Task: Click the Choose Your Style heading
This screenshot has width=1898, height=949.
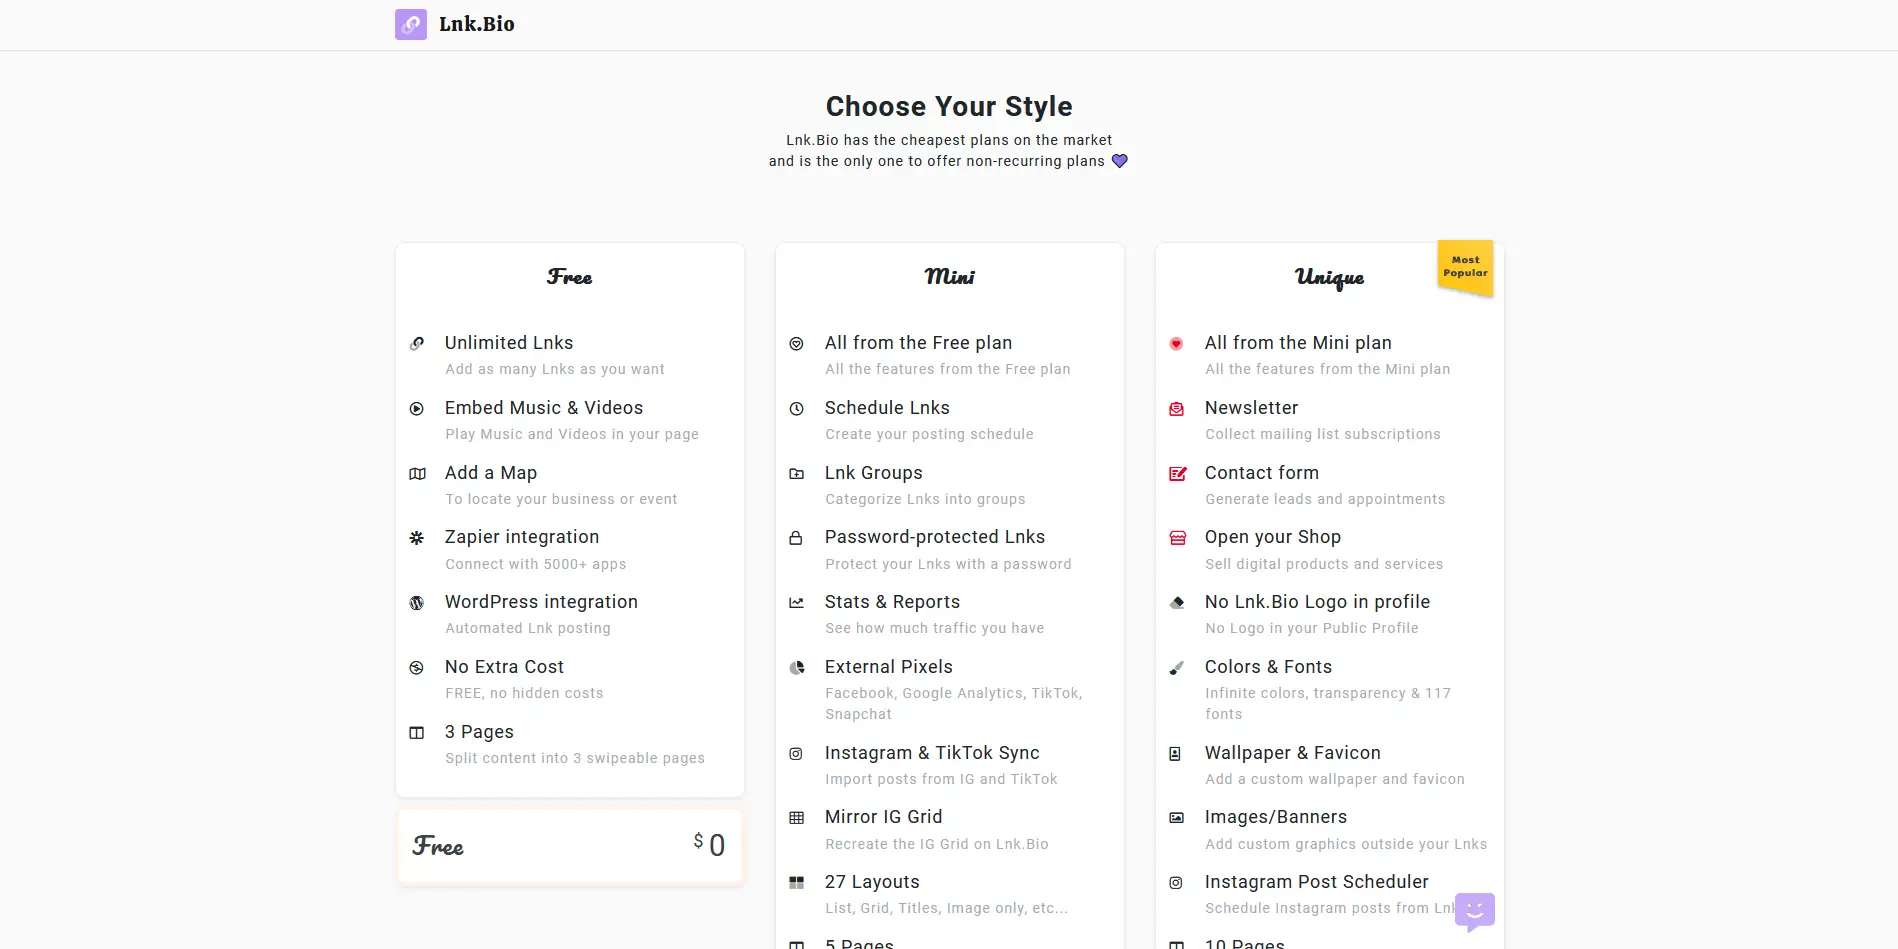Action: click(949, 106)
